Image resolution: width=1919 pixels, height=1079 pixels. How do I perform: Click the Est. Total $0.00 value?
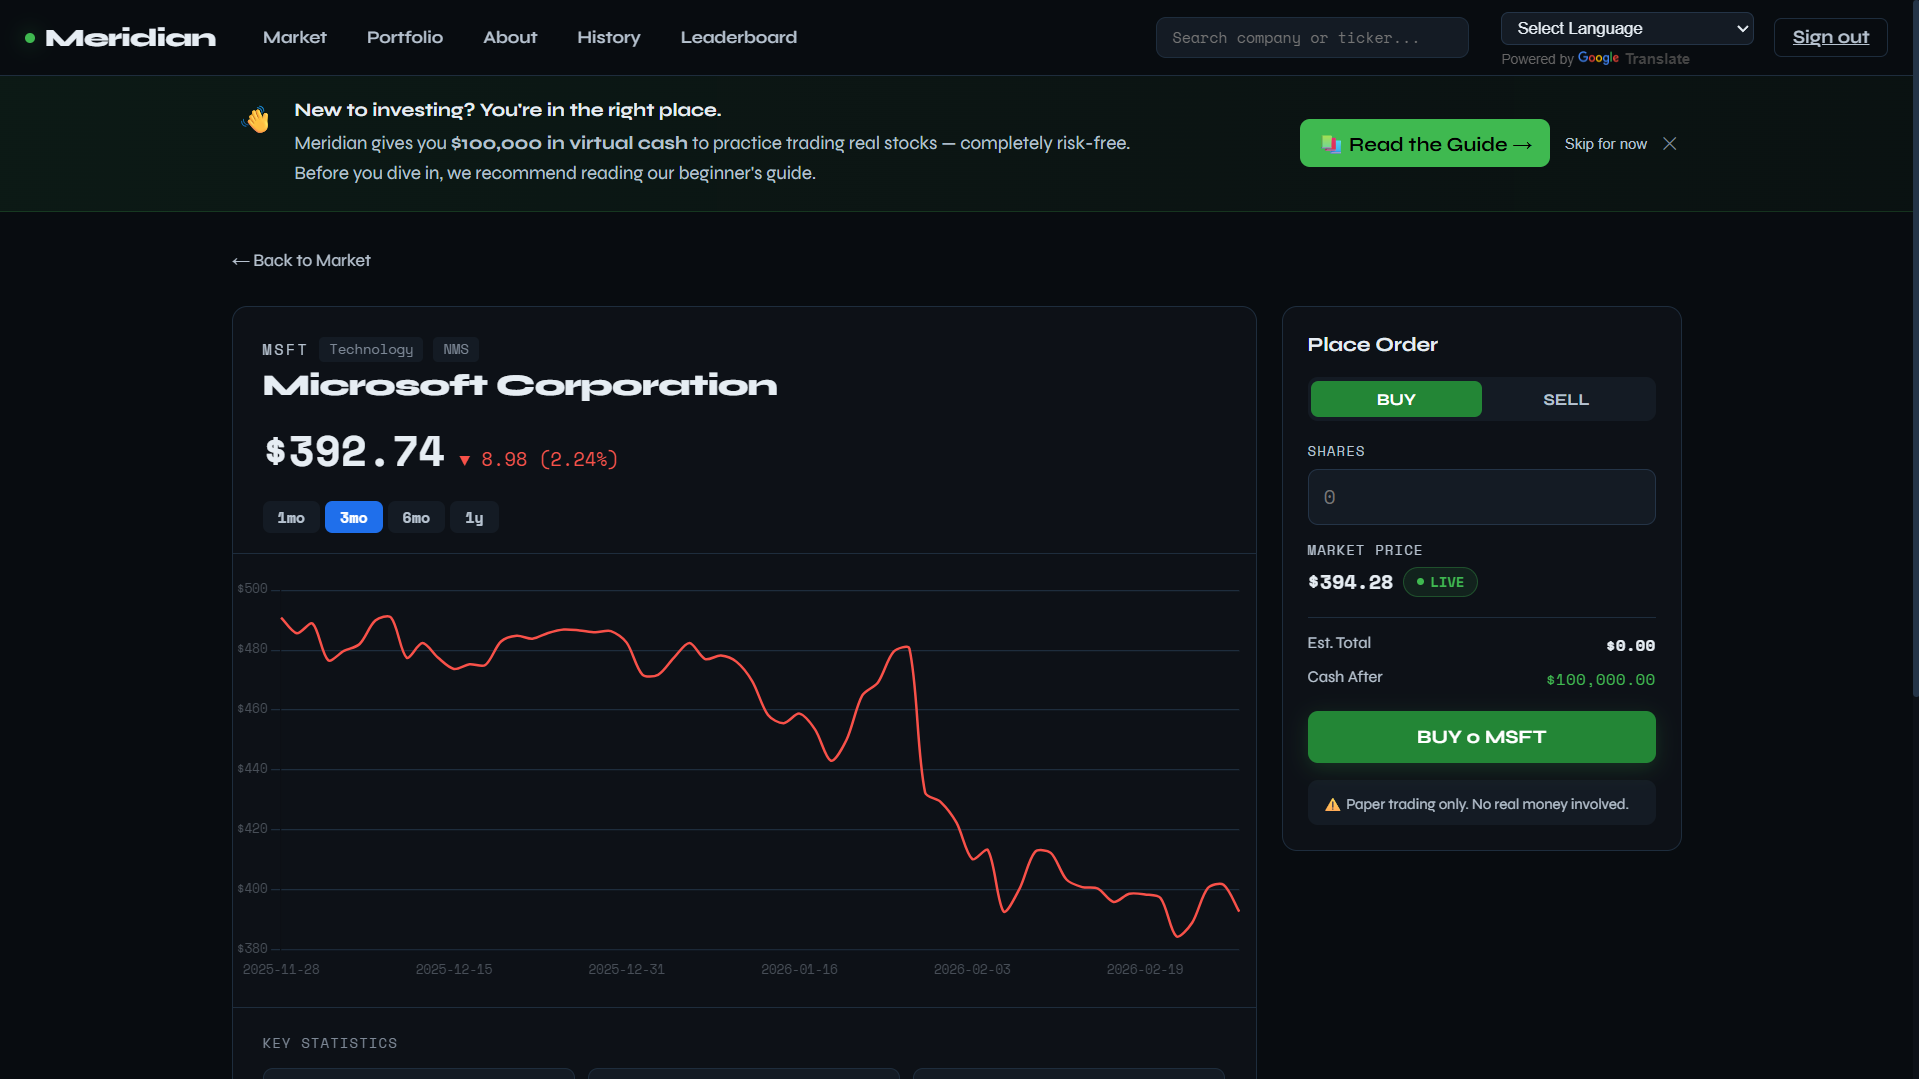coord(1630,646)
